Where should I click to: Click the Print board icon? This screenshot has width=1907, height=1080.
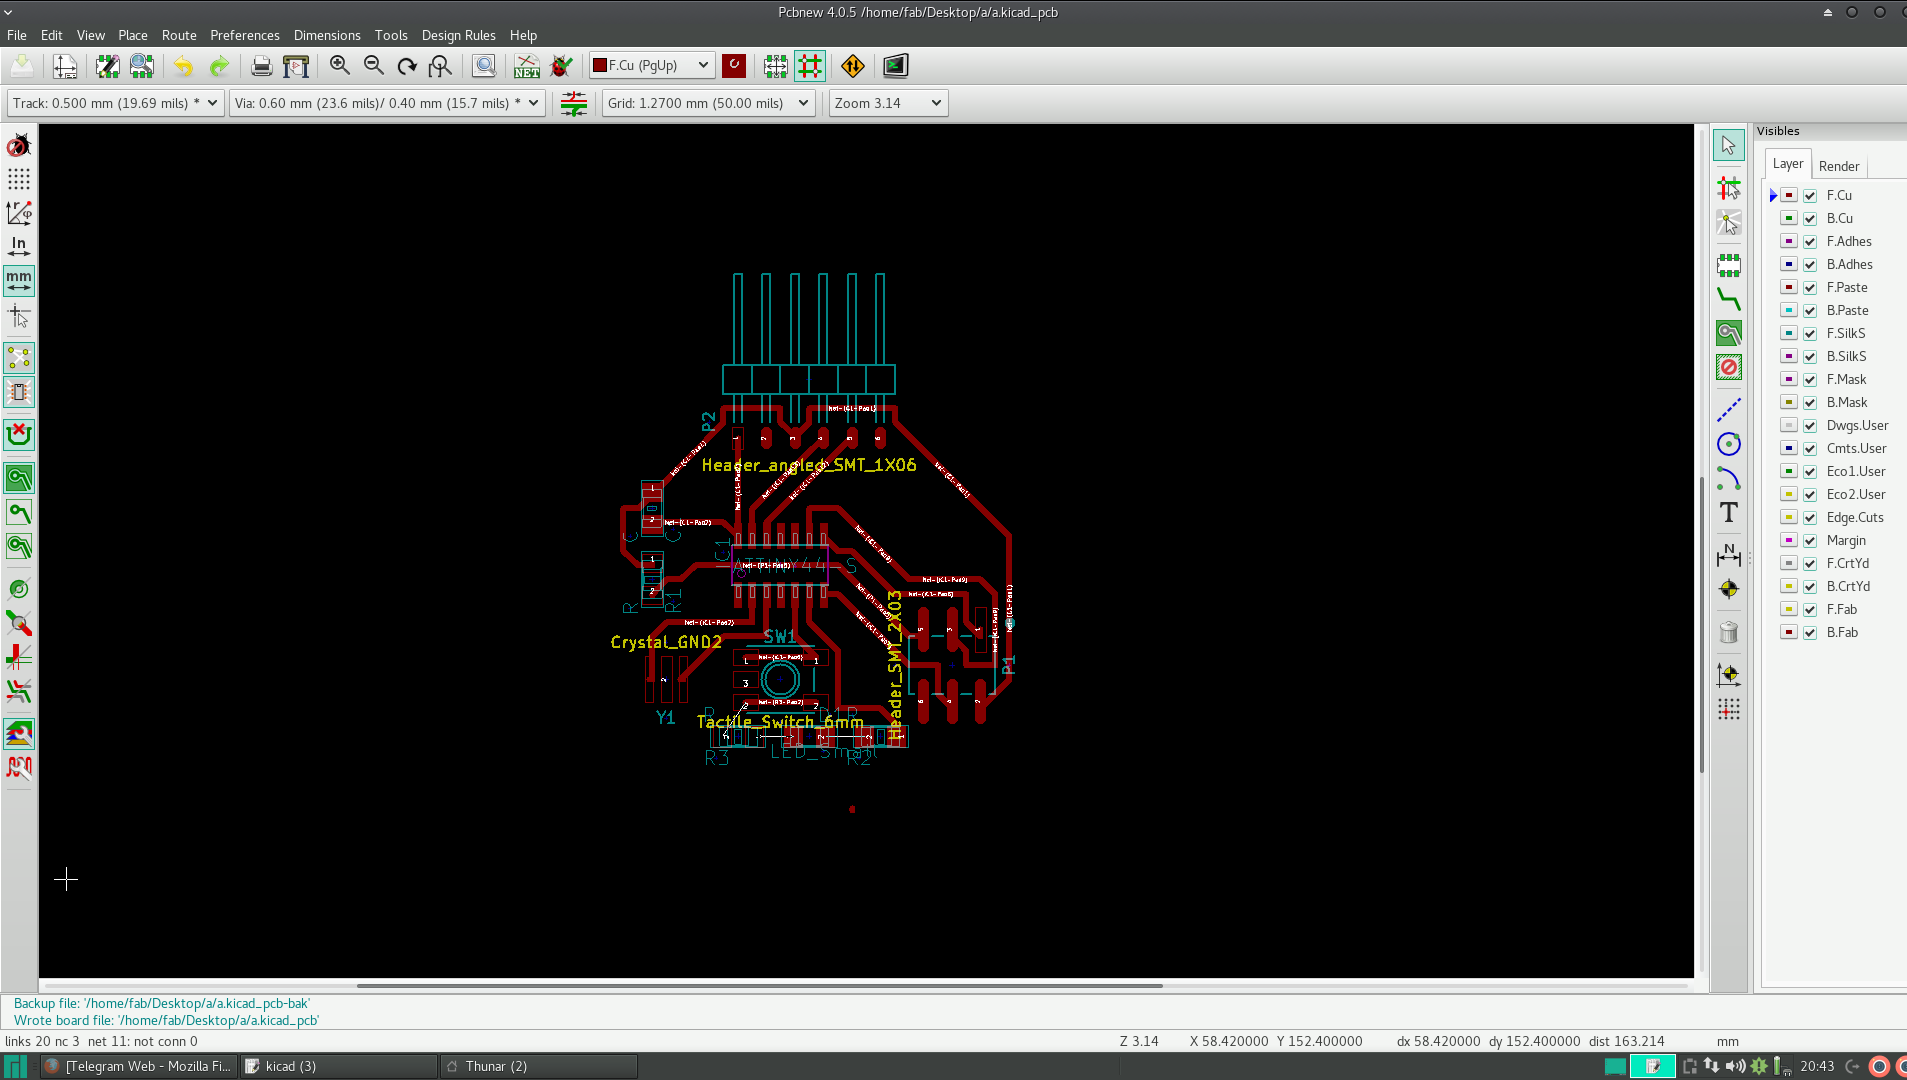coord(261,66)
